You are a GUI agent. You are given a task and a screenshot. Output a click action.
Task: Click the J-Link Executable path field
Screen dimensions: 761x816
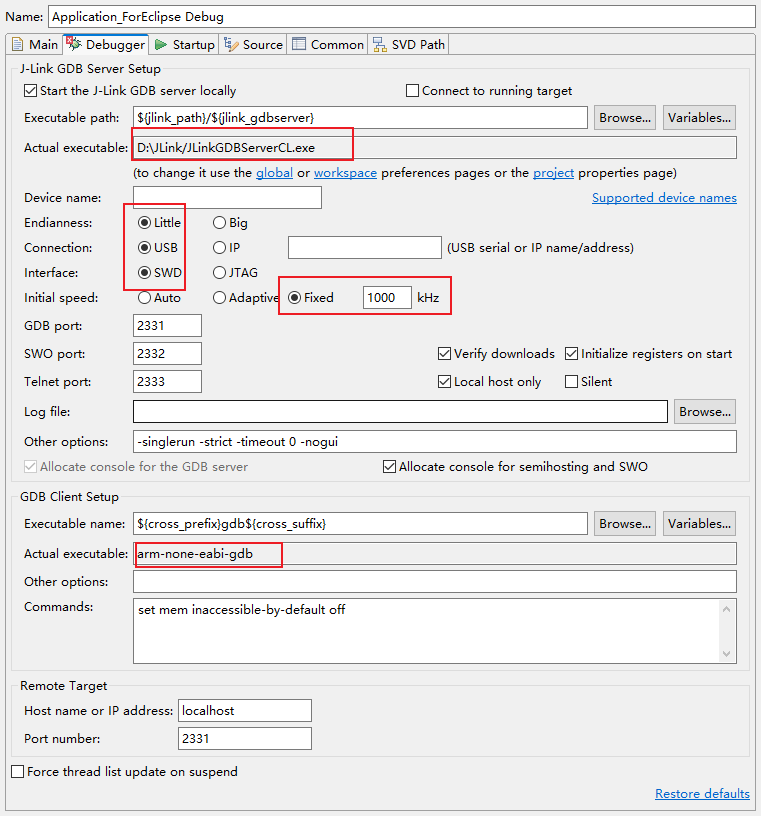coord(360,118)
